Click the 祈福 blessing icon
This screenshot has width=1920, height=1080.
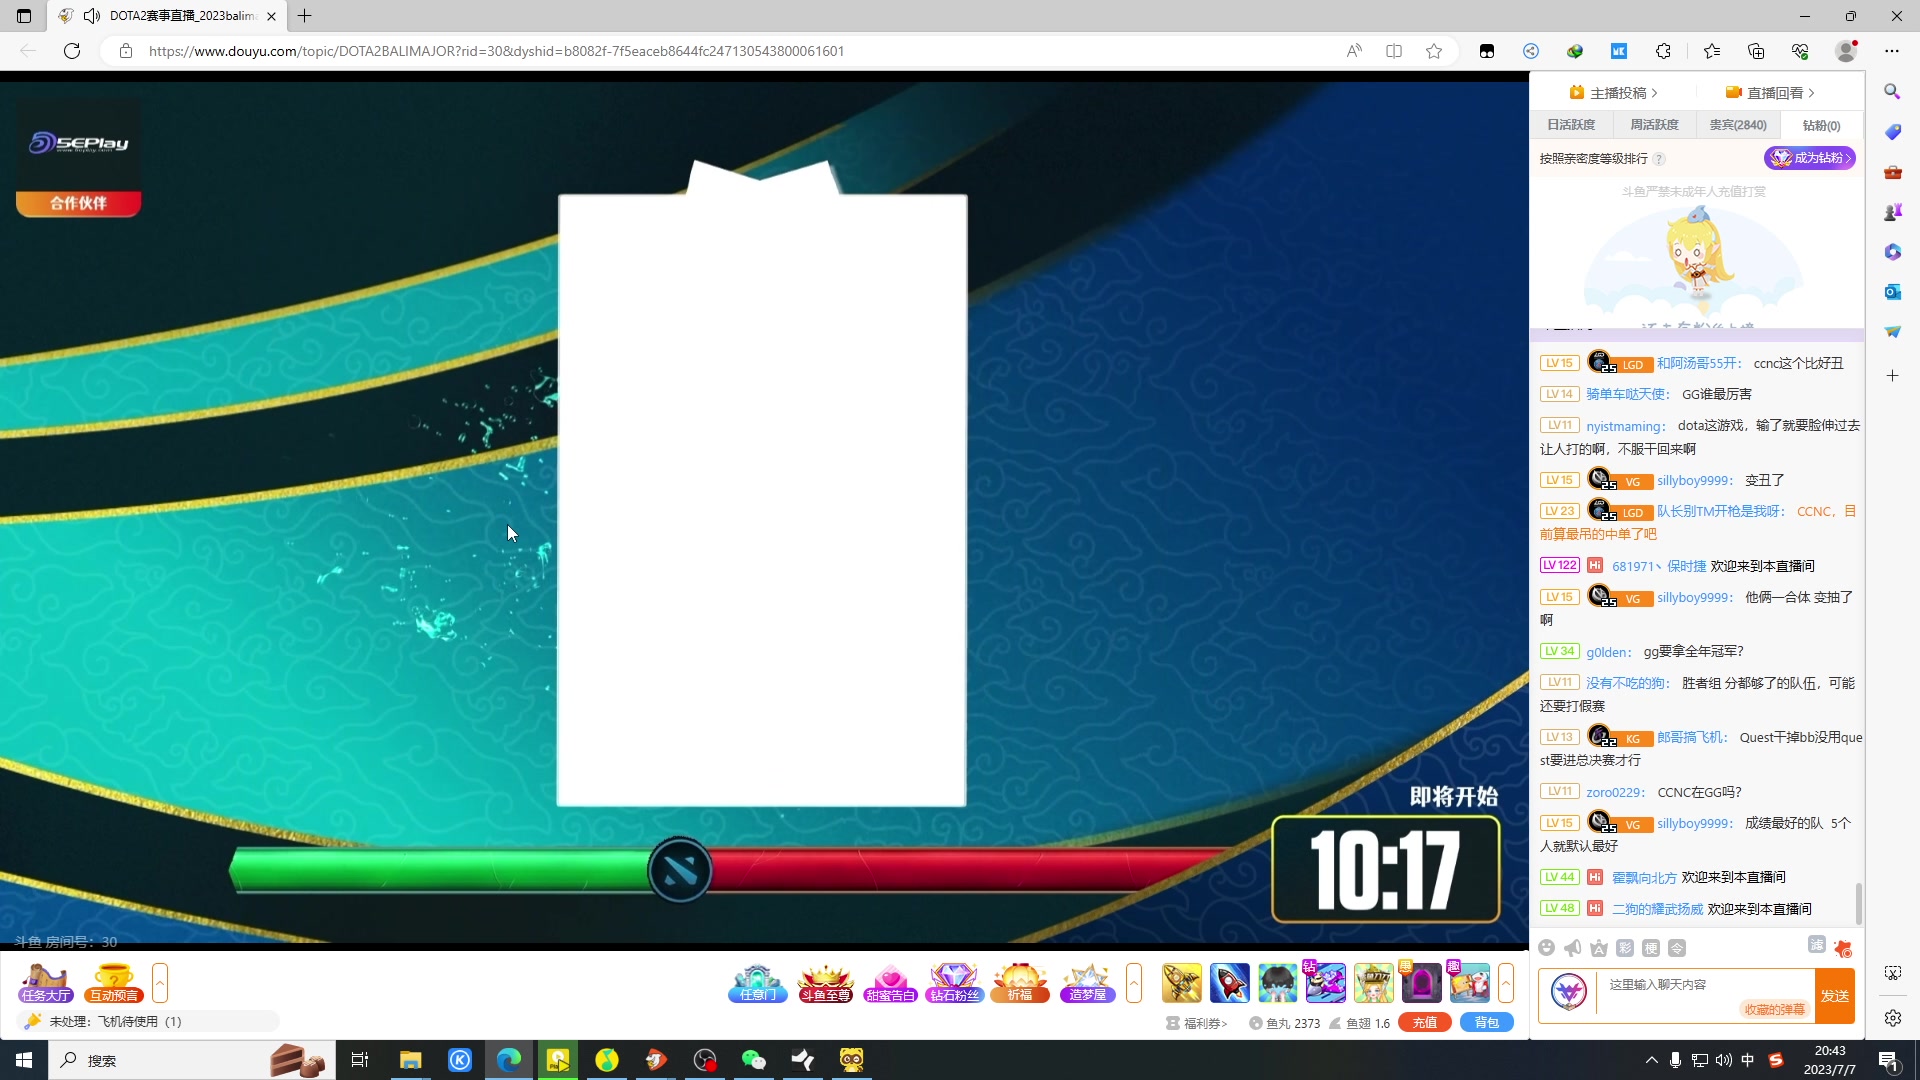(x=1020, y=983)
